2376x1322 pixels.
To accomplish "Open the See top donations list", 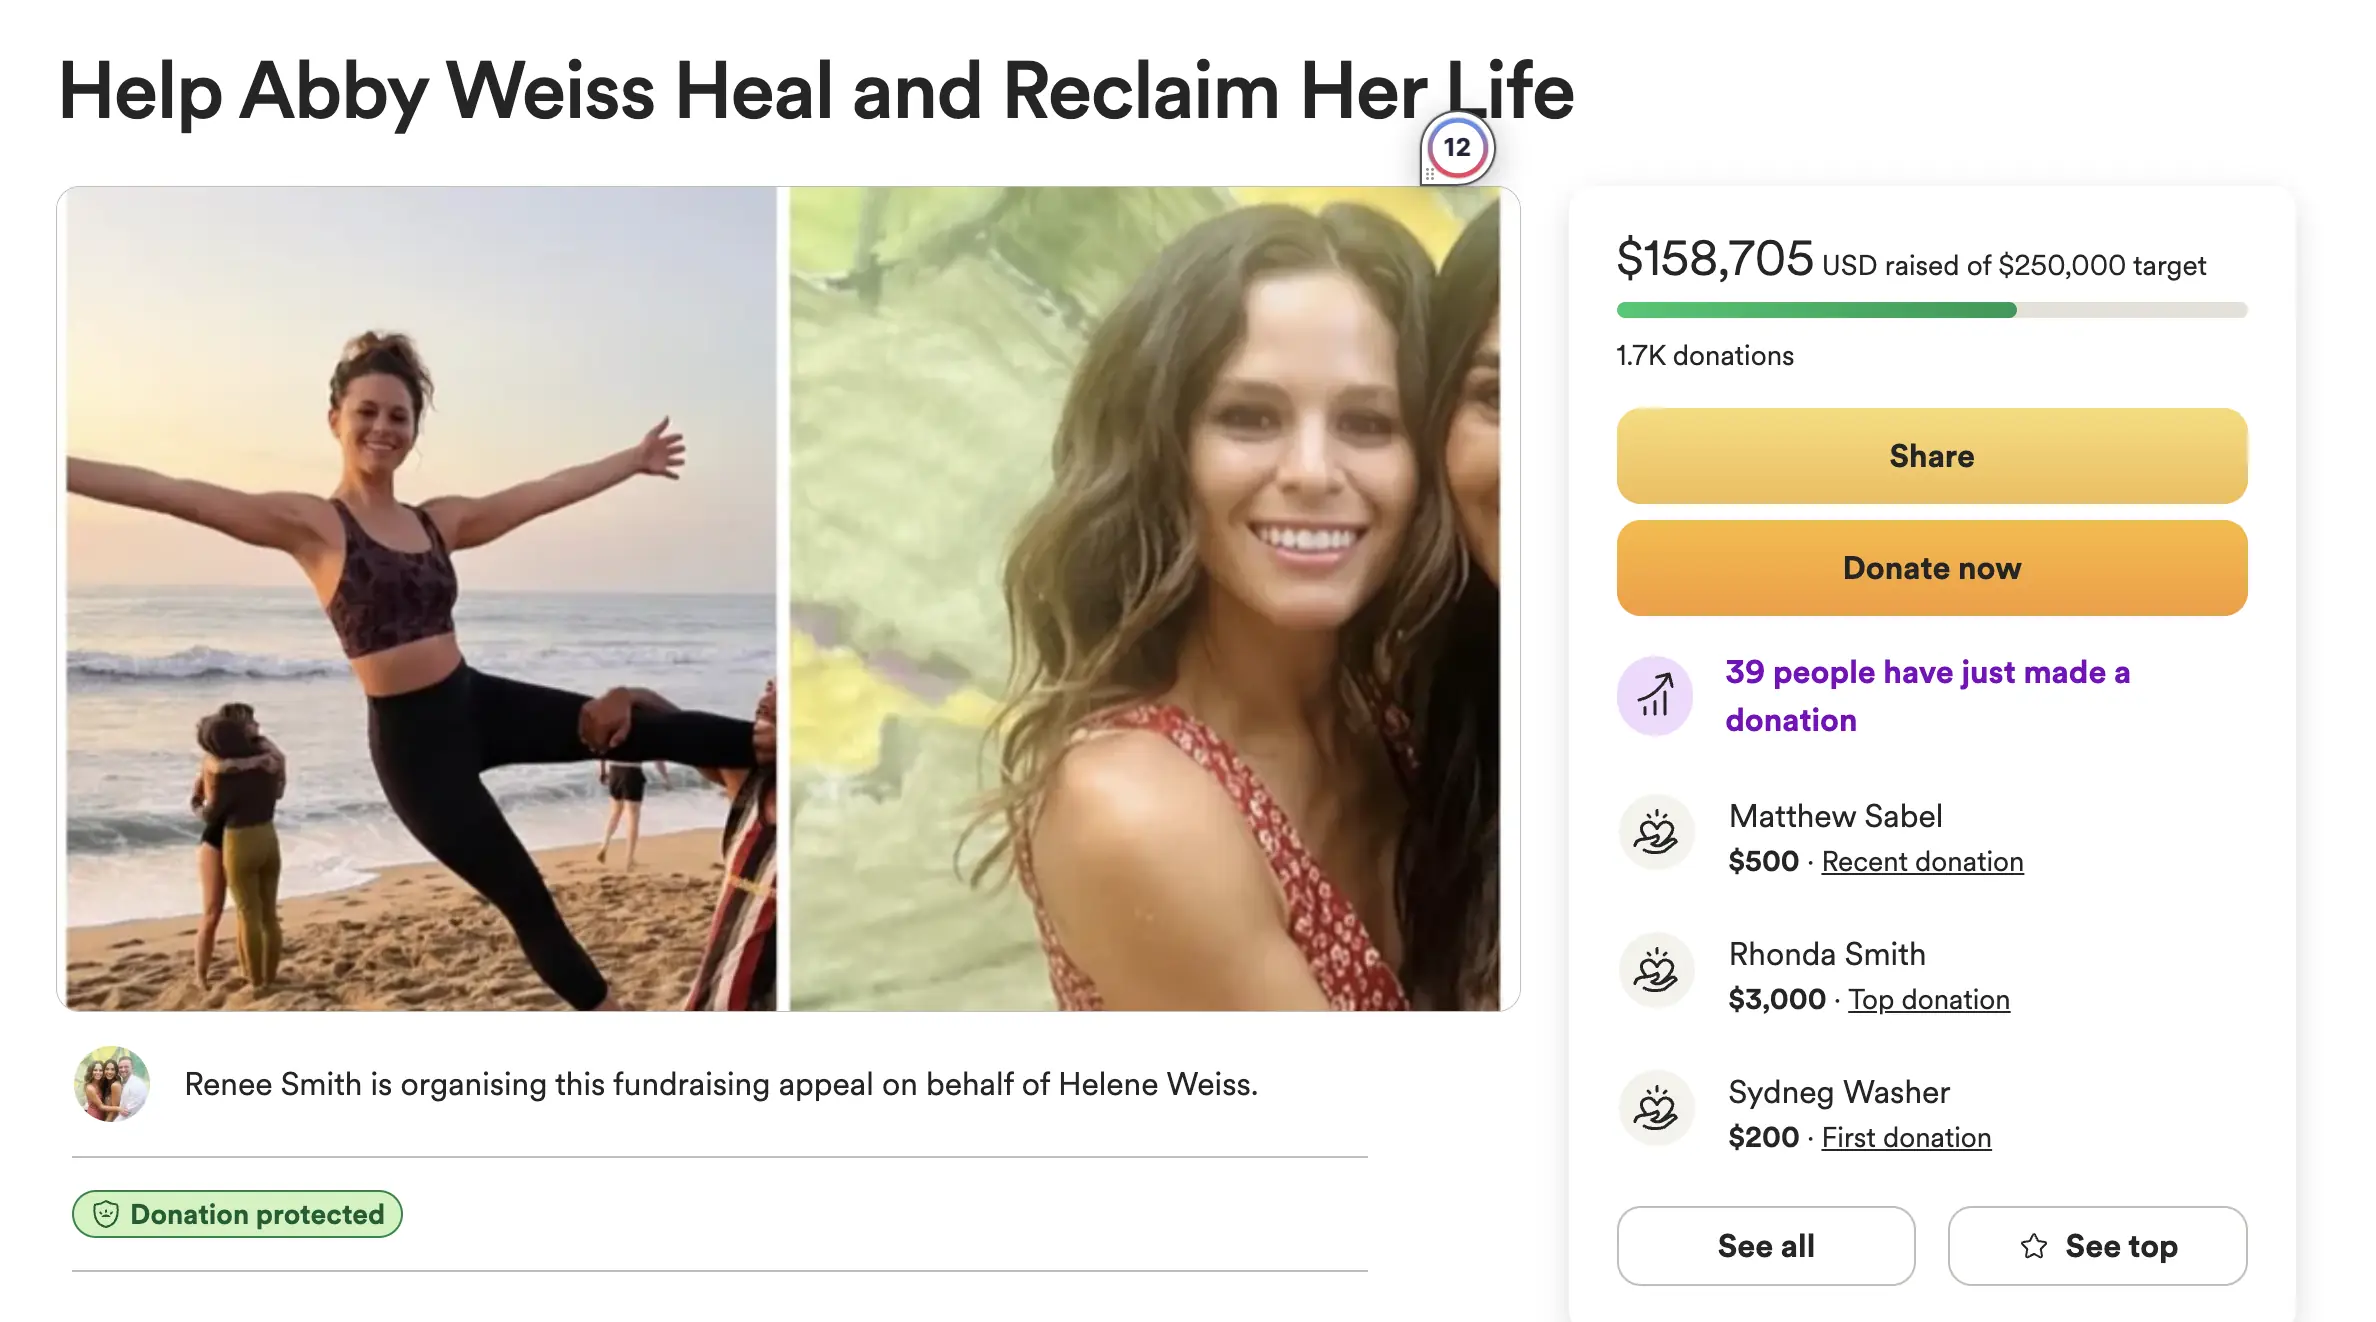I will 2097,1246.
